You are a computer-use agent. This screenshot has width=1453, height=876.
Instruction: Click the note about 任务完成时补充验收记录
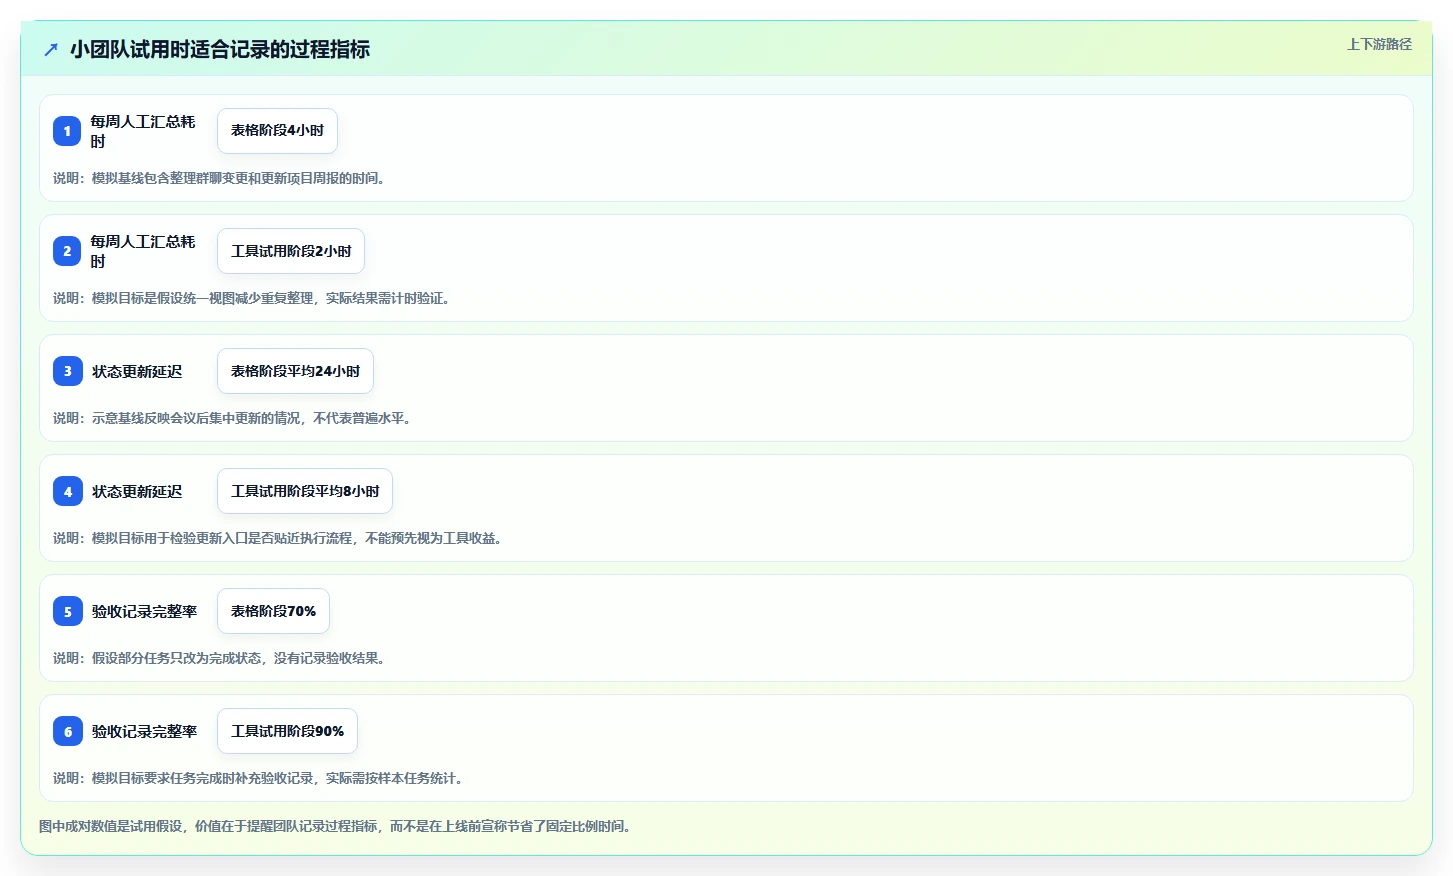point(258,778)
